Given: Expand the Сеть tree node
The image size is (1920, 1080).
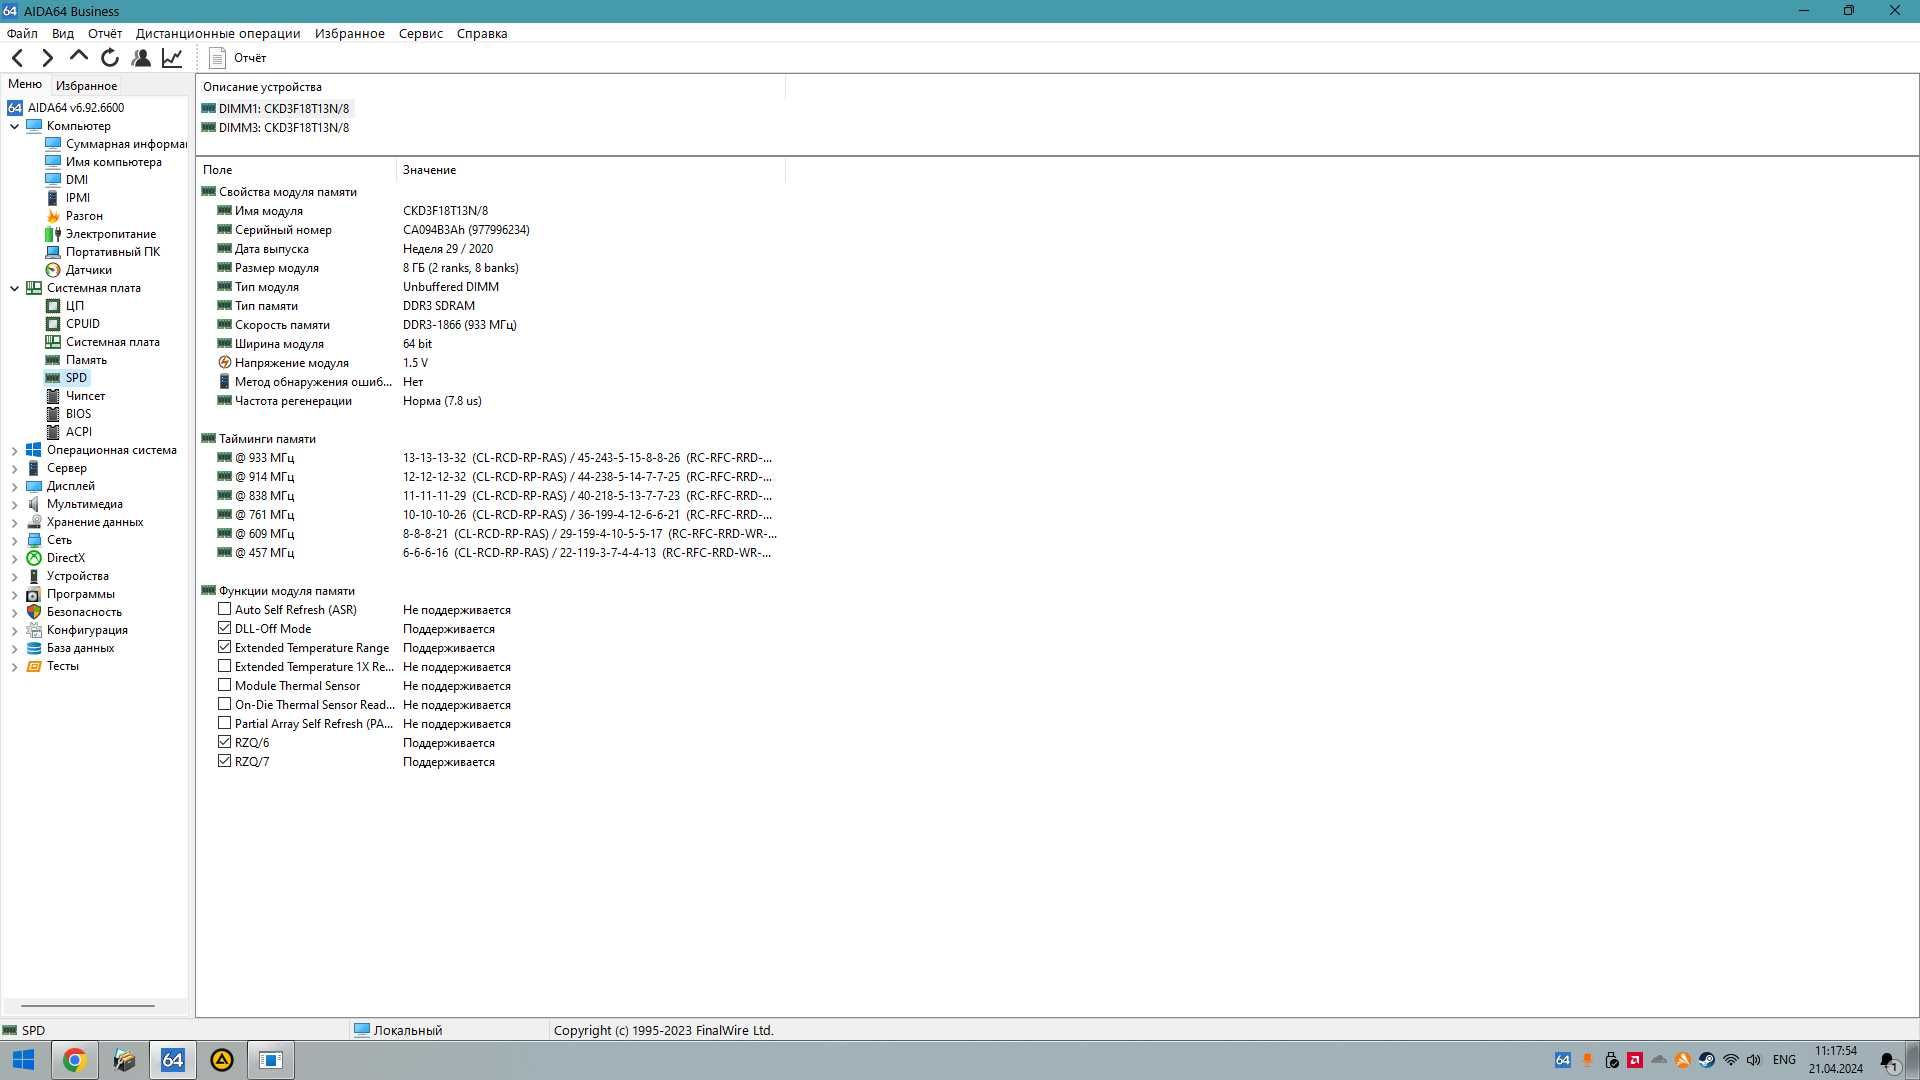Looking at the screenshot, I should (x=14, y=540).
